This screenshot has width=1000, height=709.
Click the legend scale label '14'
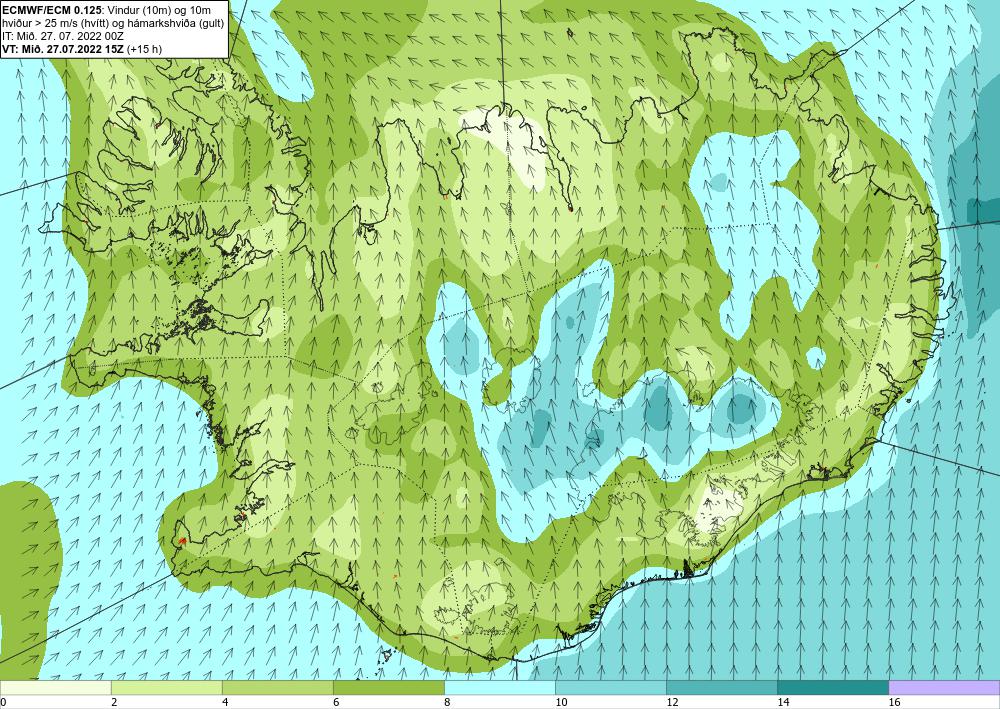click(x=783, y=702)
